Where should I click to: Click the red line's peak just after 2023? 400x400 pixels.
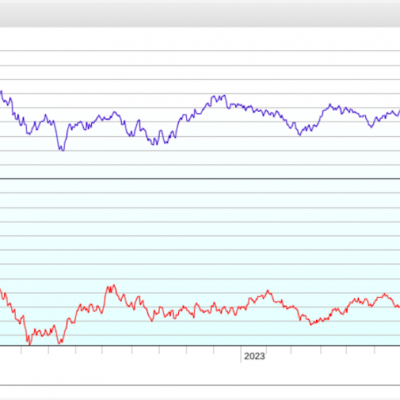pyautogui.click(x=268, y=291)
